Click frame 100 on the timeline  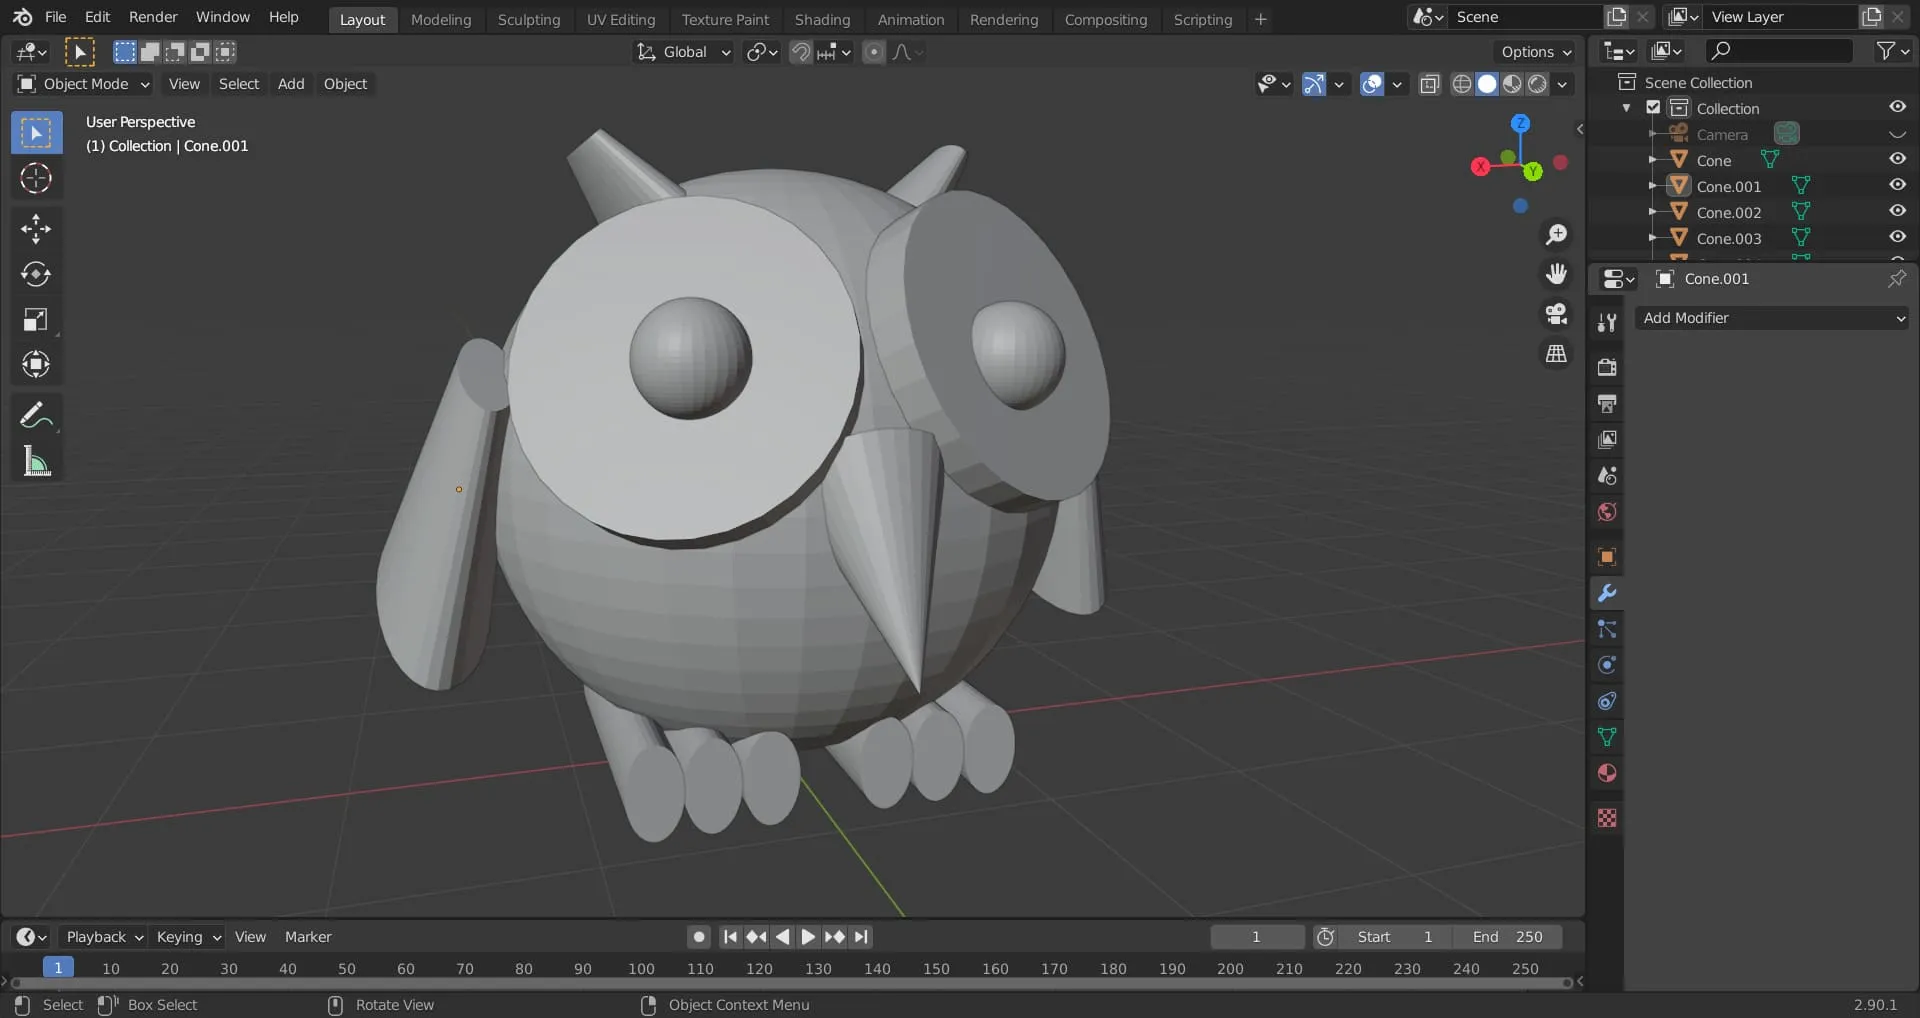coord(640,968)
